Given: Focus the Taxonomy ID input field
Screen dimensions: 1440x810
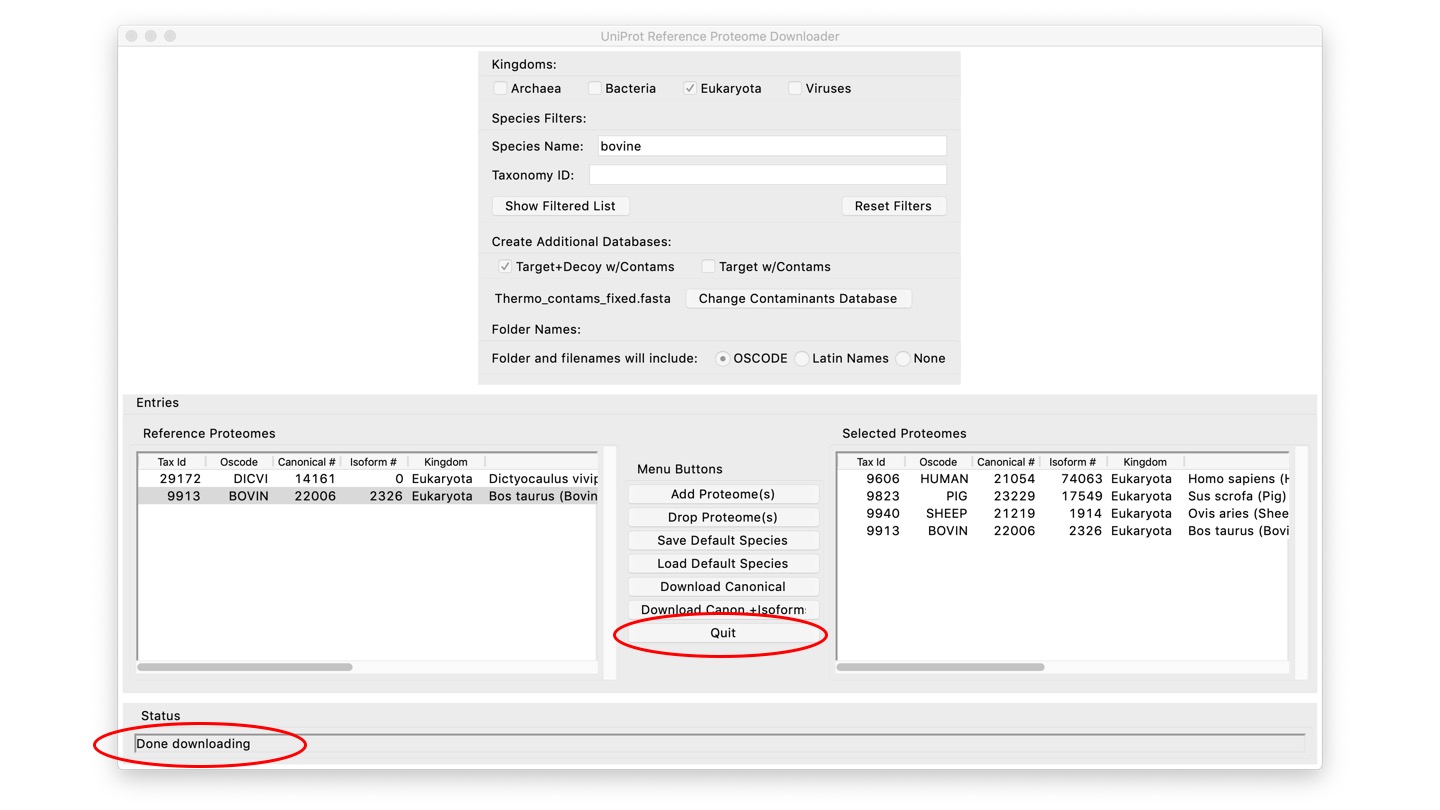Looking at the screenshot, I should click(768, 175).
